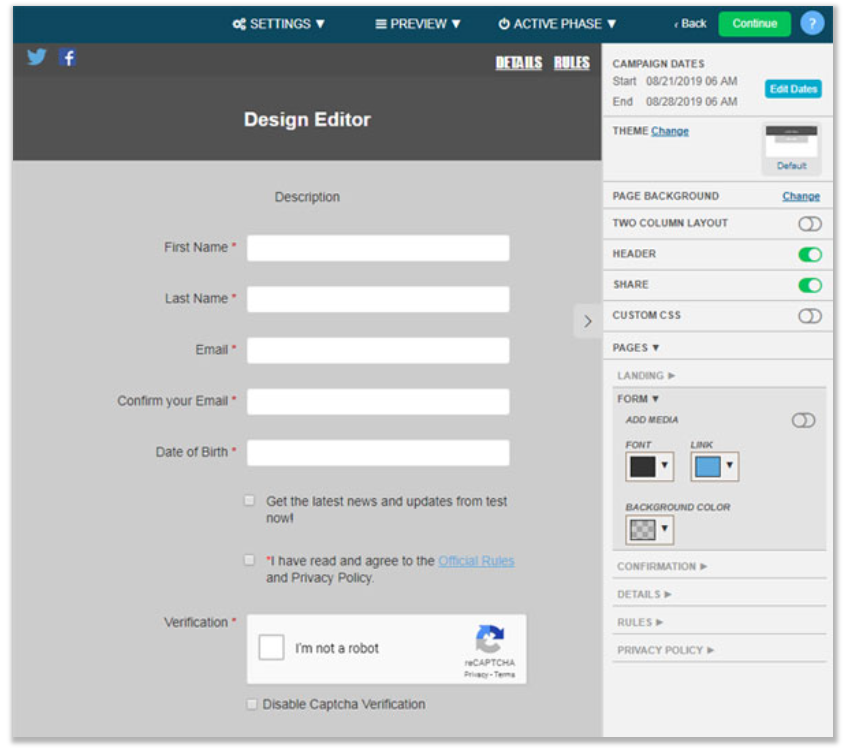Select the Default theme thumbnail
The height and width of the screenshot is (751, 849).
click(x=791, y=148)
